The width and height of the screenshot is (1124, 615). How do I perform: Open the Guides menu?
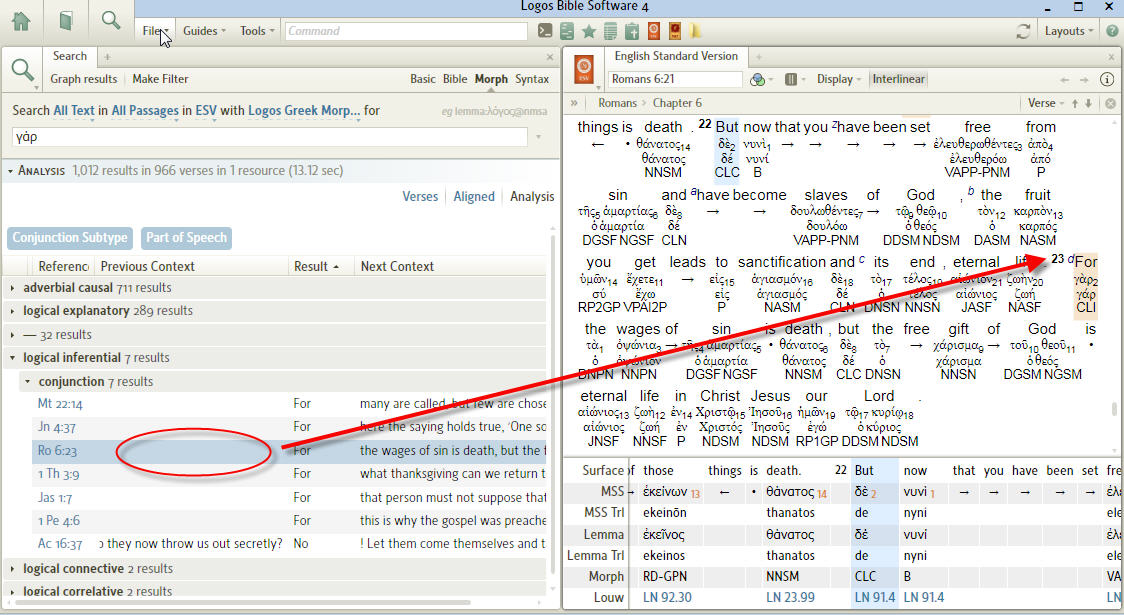pos(204,31)
